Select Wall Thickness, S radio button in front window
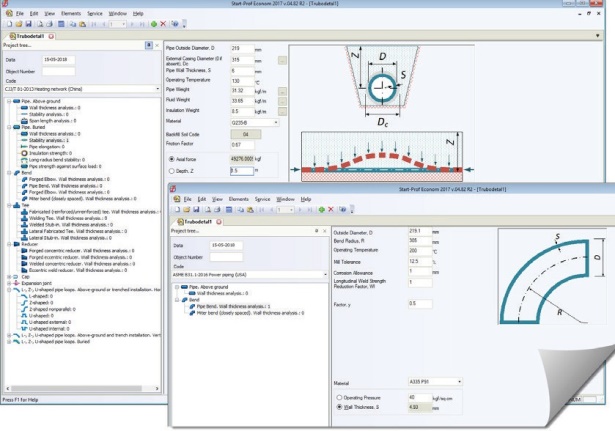The height and width of the screenshot is (431, 615). (340, 407)
